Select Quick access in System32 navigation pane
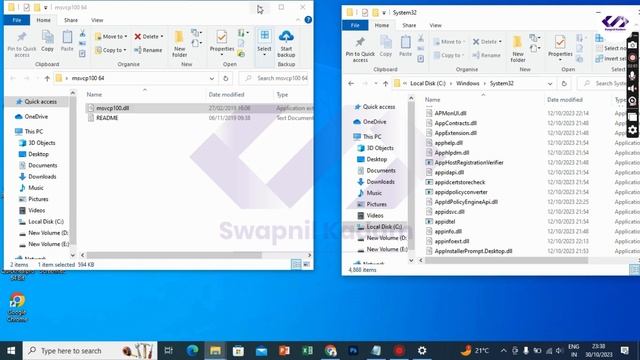The image size is (640, 360). pos(379,107)
